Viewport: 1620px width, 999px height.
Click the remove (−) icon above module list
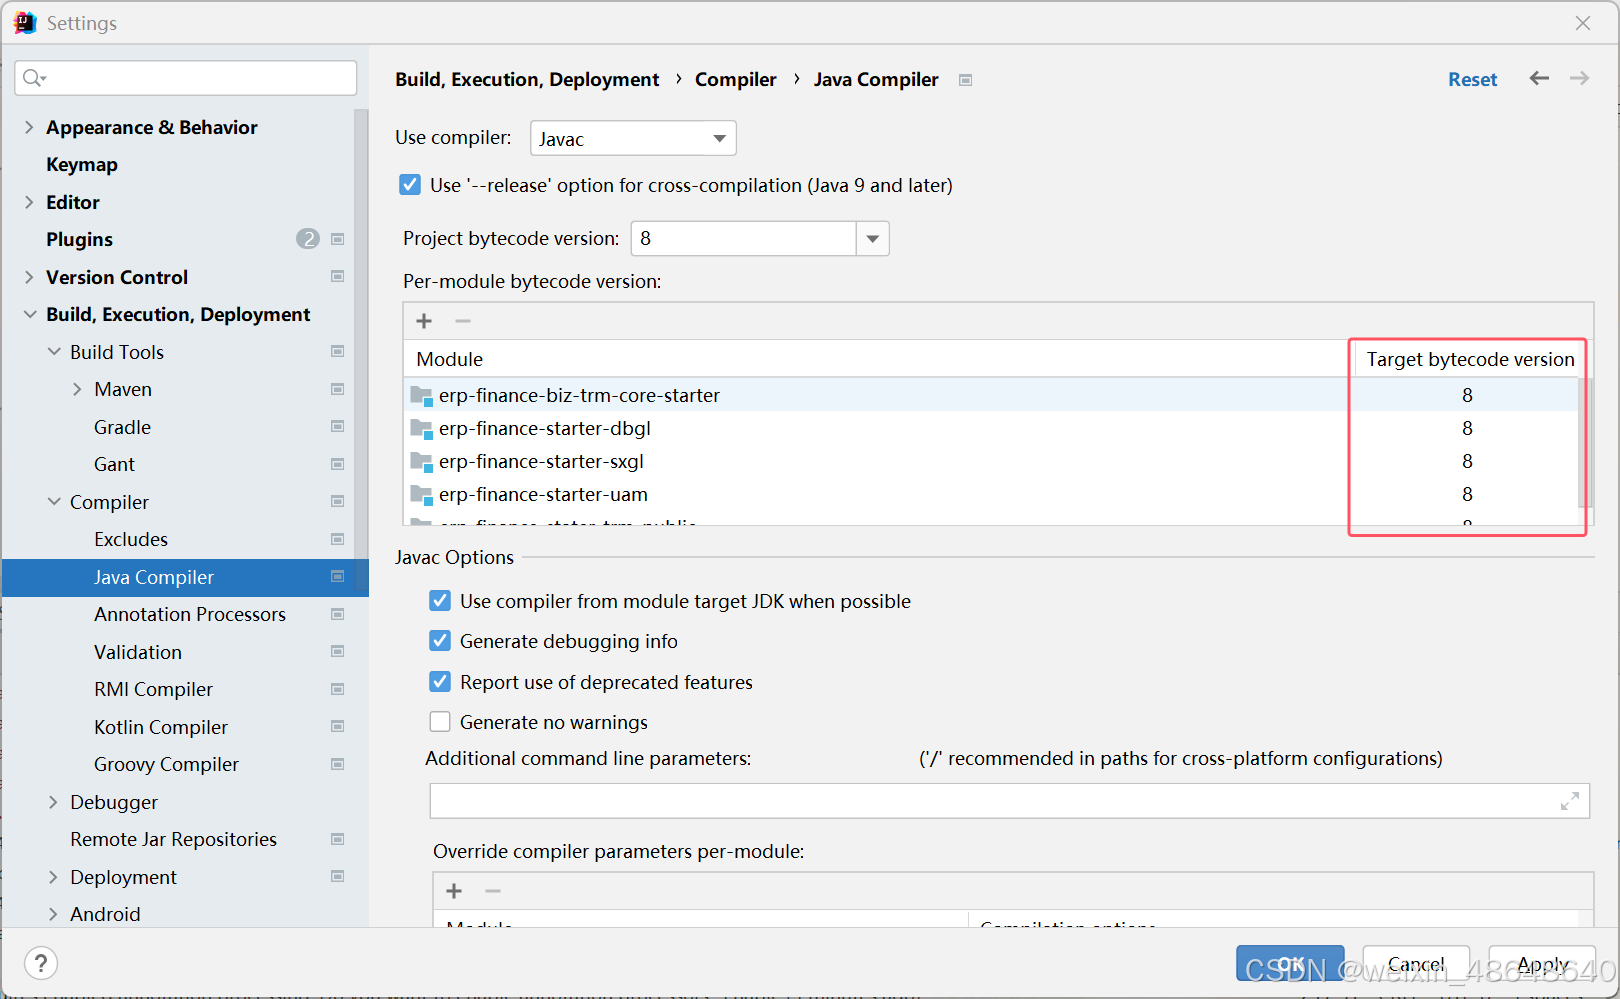462,320
